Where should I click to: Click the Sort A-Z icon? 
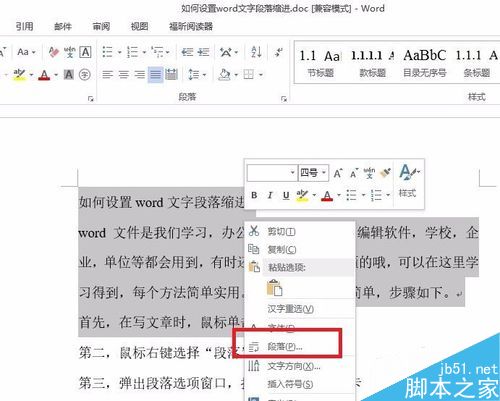pyautogui.click(x=256, y=52)
